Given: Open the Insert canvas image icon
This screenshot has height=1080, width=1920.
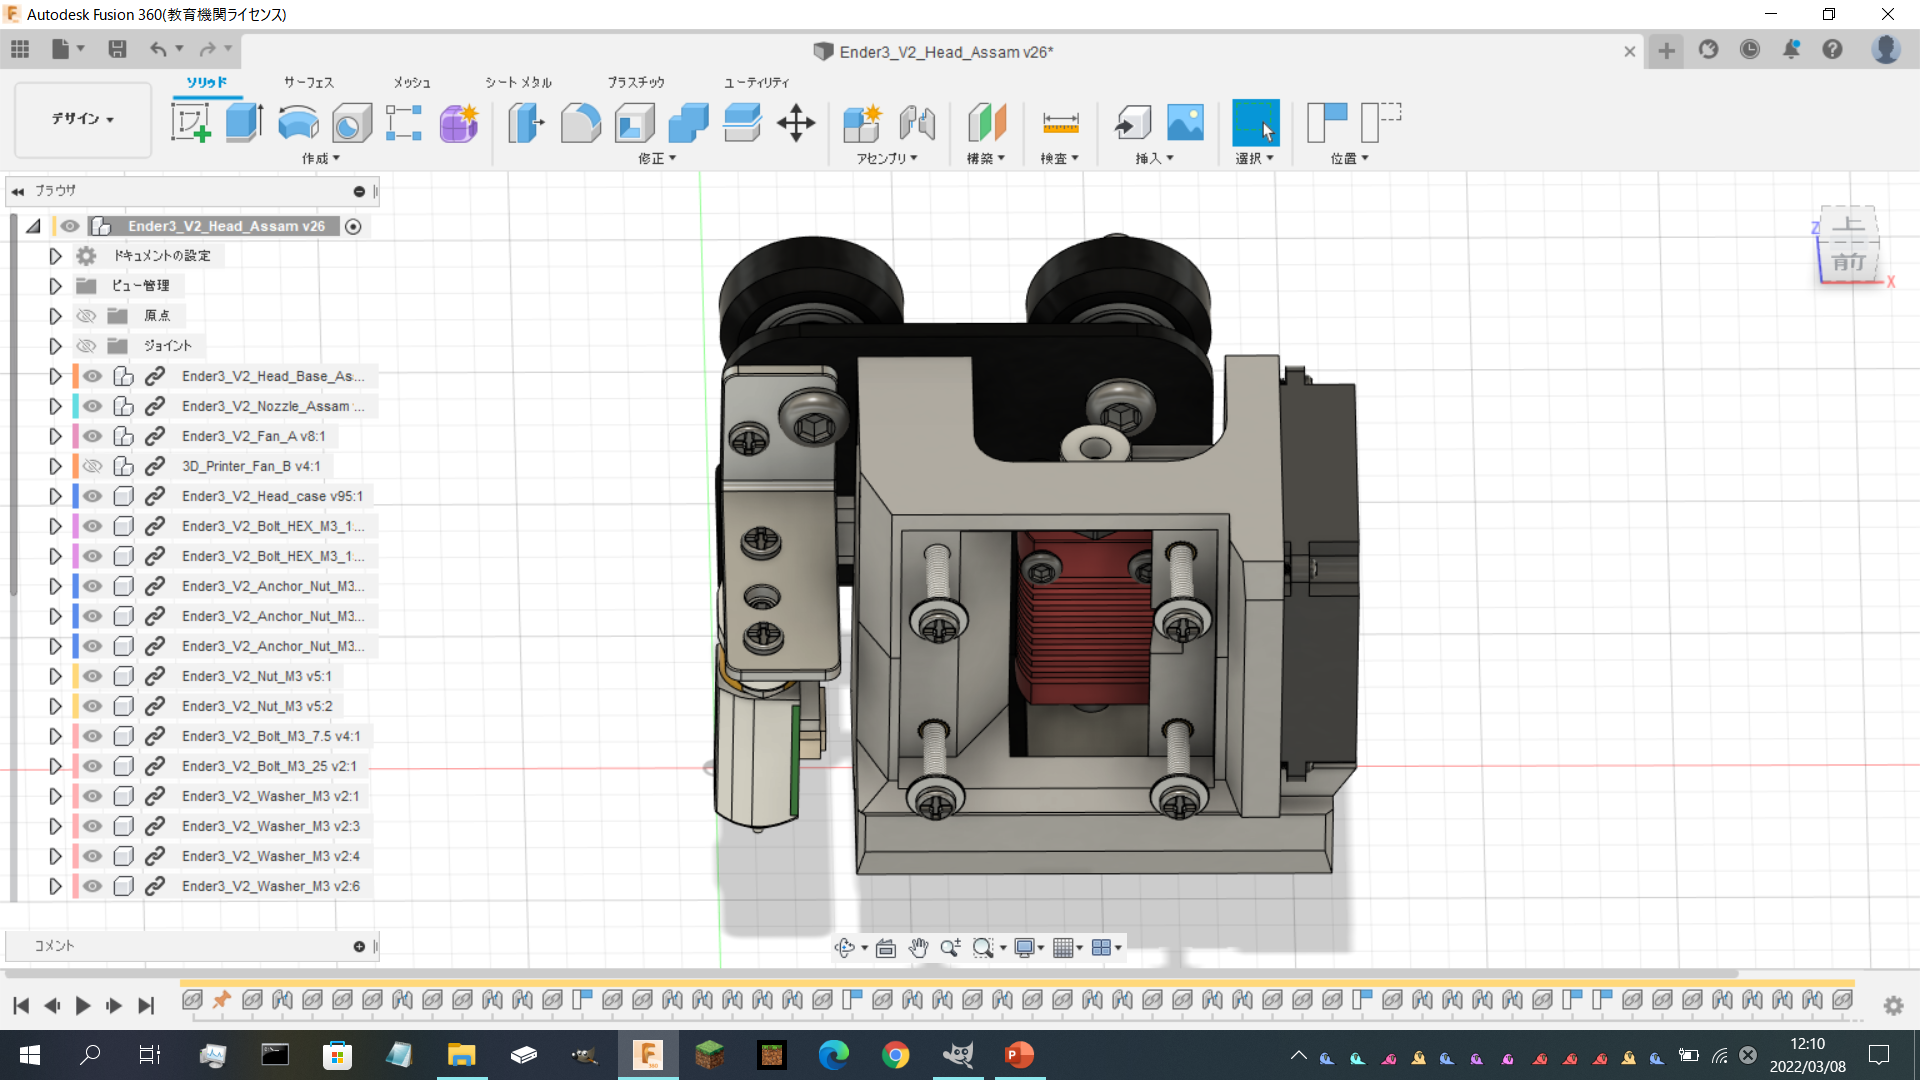Looking at the screenshot, I should point(1185,123).
